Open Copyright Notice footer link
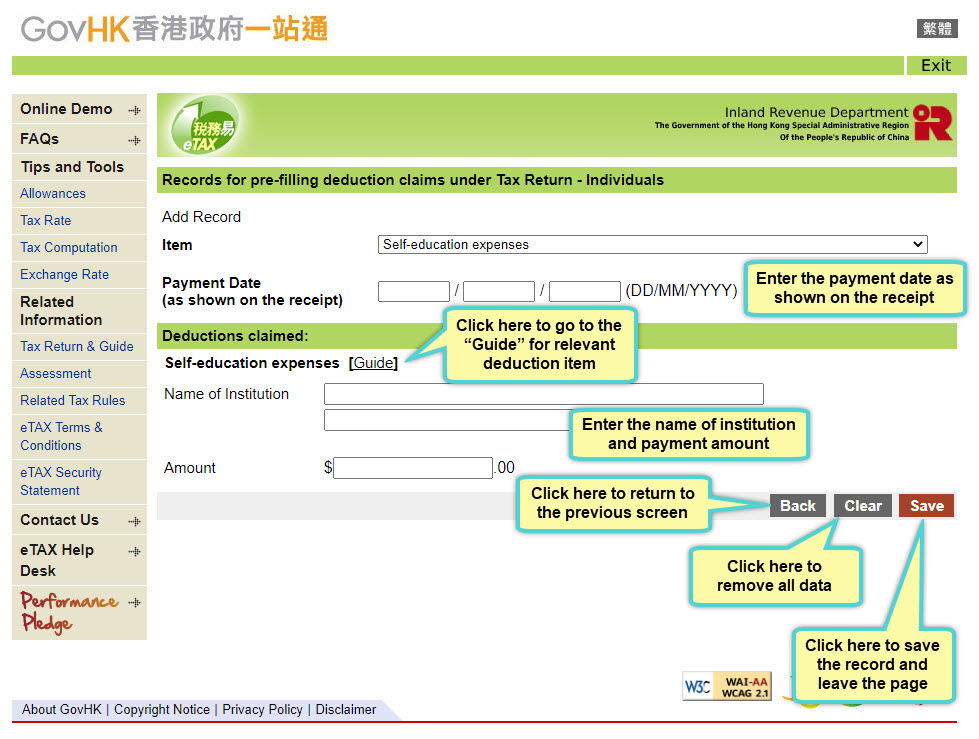The image size is (979, 739). pyautogui.click(x=162, y=710)
